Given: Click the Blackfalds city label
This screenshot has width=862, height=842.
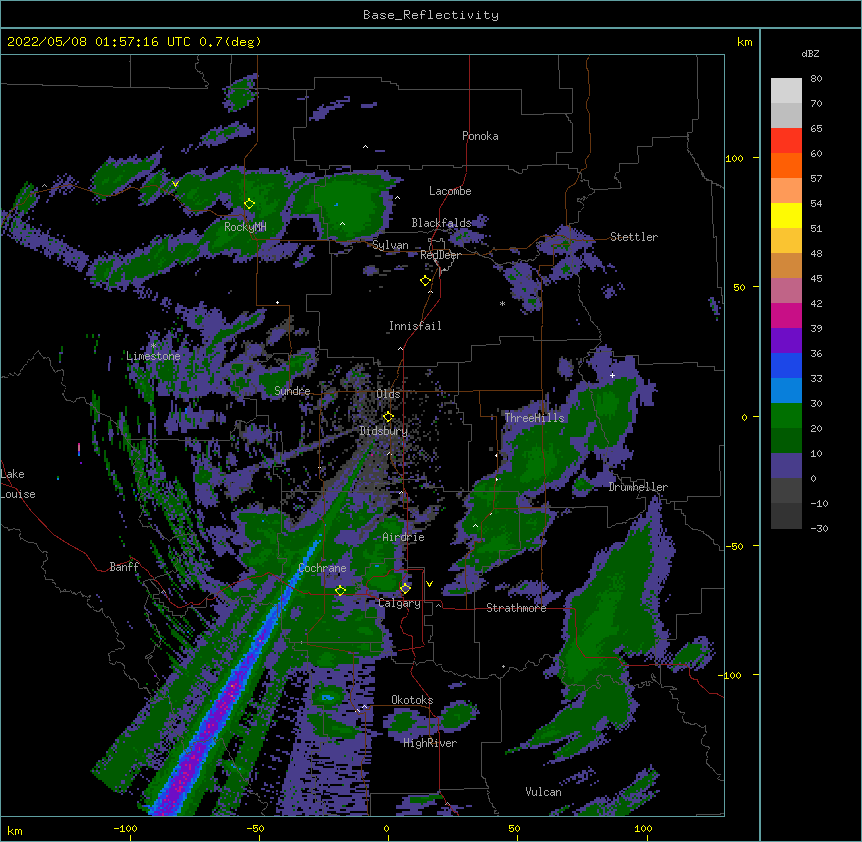Looking at the screenshot, I should 441,223.
